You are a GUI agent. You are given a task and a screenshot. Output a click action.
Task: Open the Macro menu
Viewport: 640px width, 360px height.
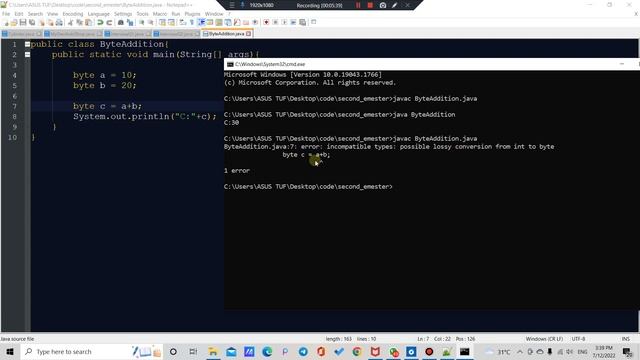click(x=160, y=14)
